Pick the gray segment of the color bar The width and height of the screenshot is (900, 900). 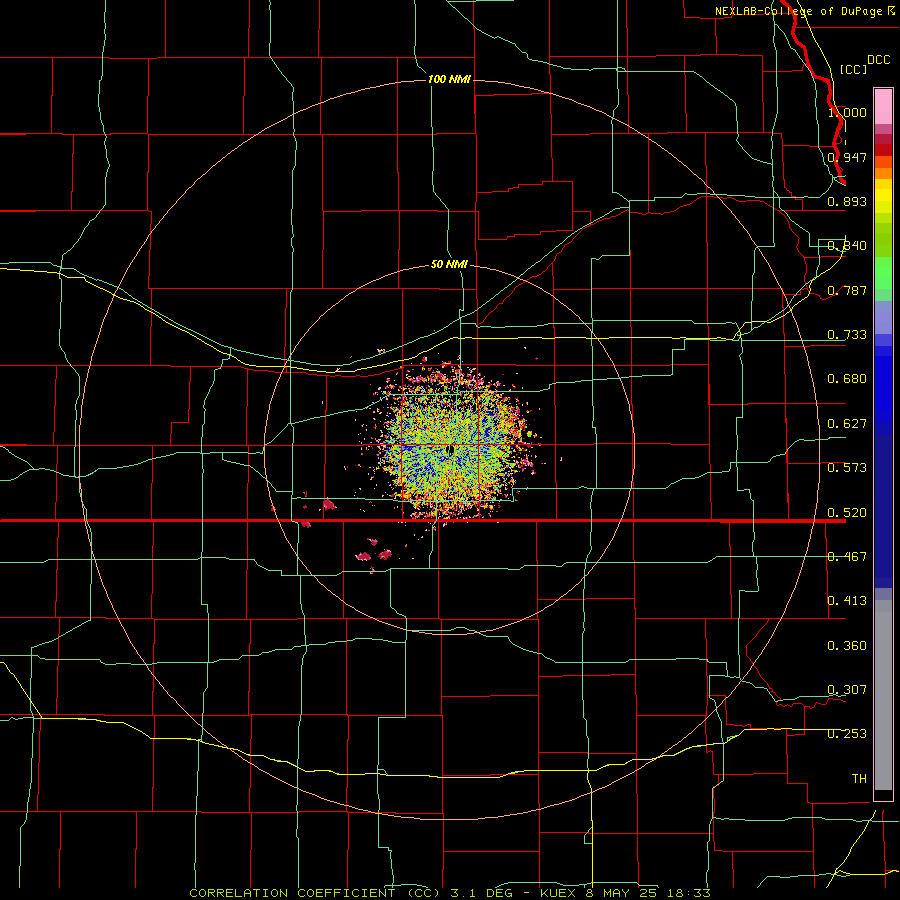tap(883, 695)
